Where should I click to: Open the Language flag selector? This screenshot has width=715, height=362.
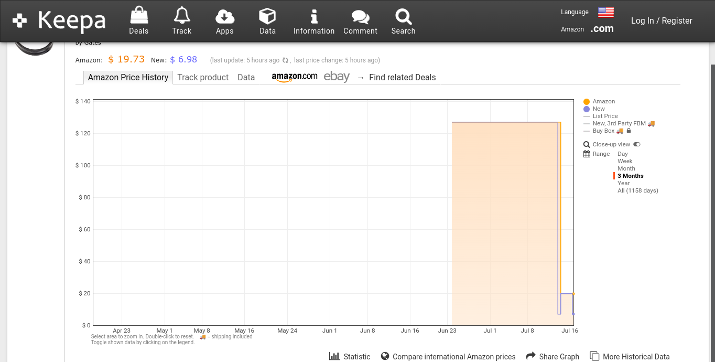[606, 12]
